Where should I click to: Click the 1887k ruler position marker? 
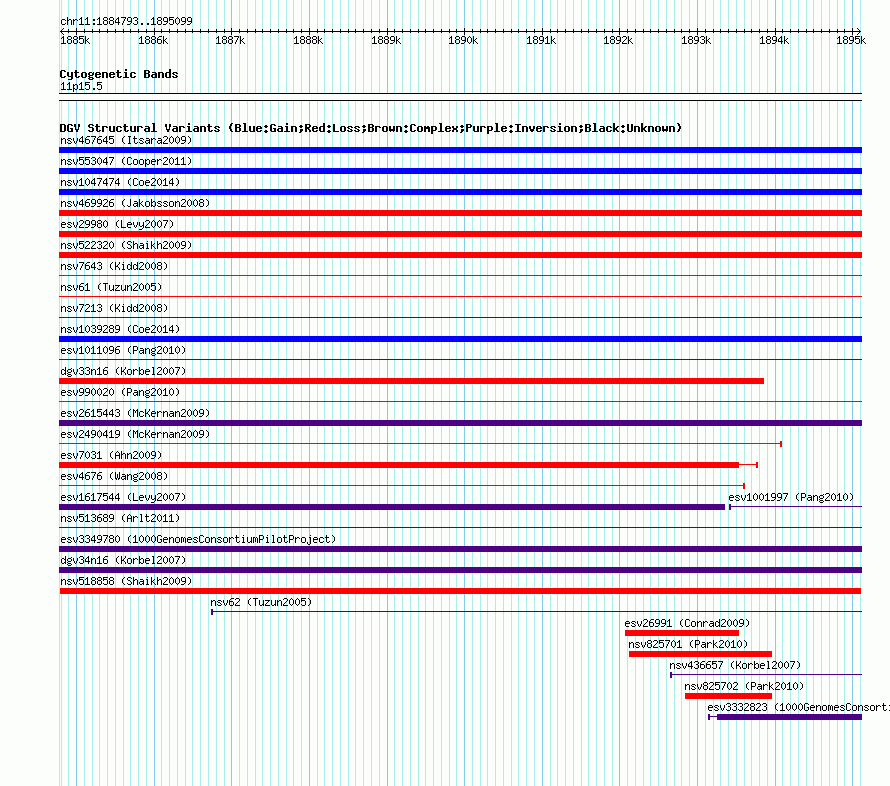click(x=230, y=40)
